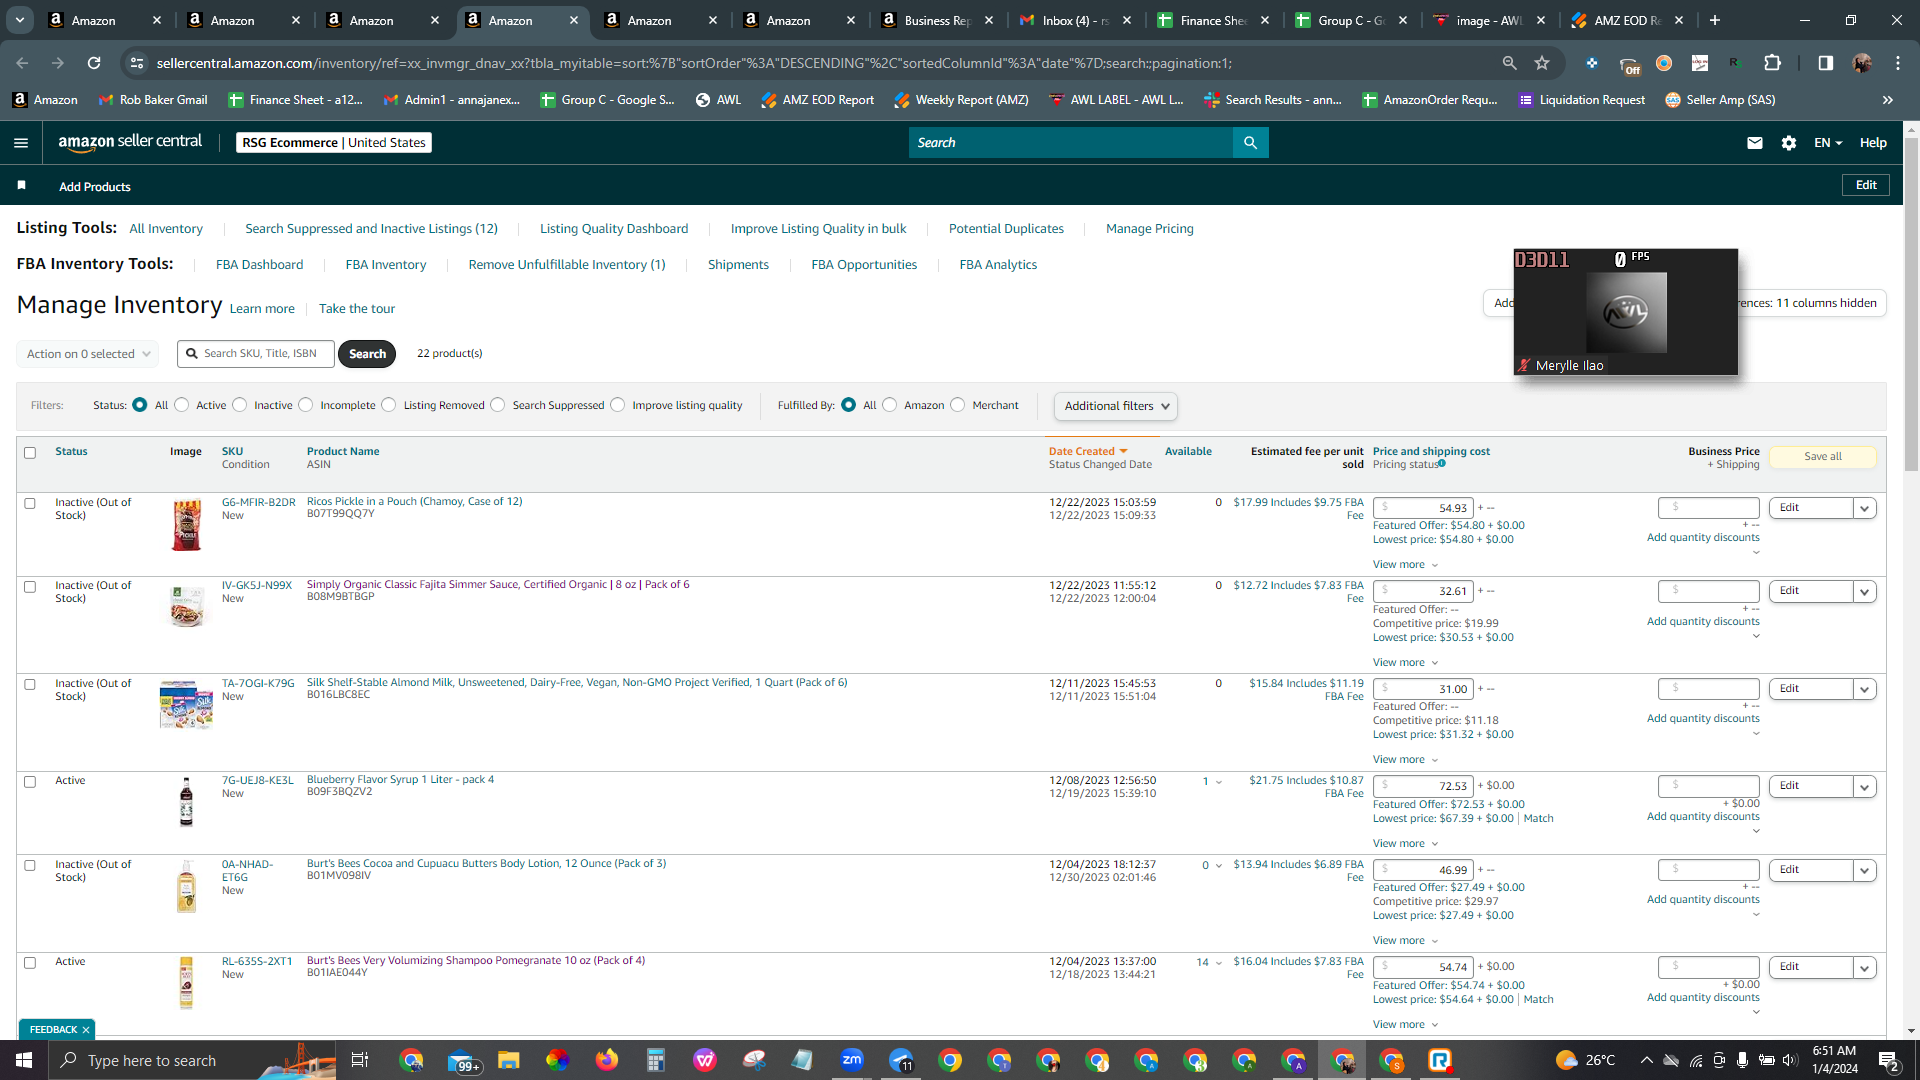
Task: Open the Task View icon on taskbar
Action: click(x=360, y=1060)
